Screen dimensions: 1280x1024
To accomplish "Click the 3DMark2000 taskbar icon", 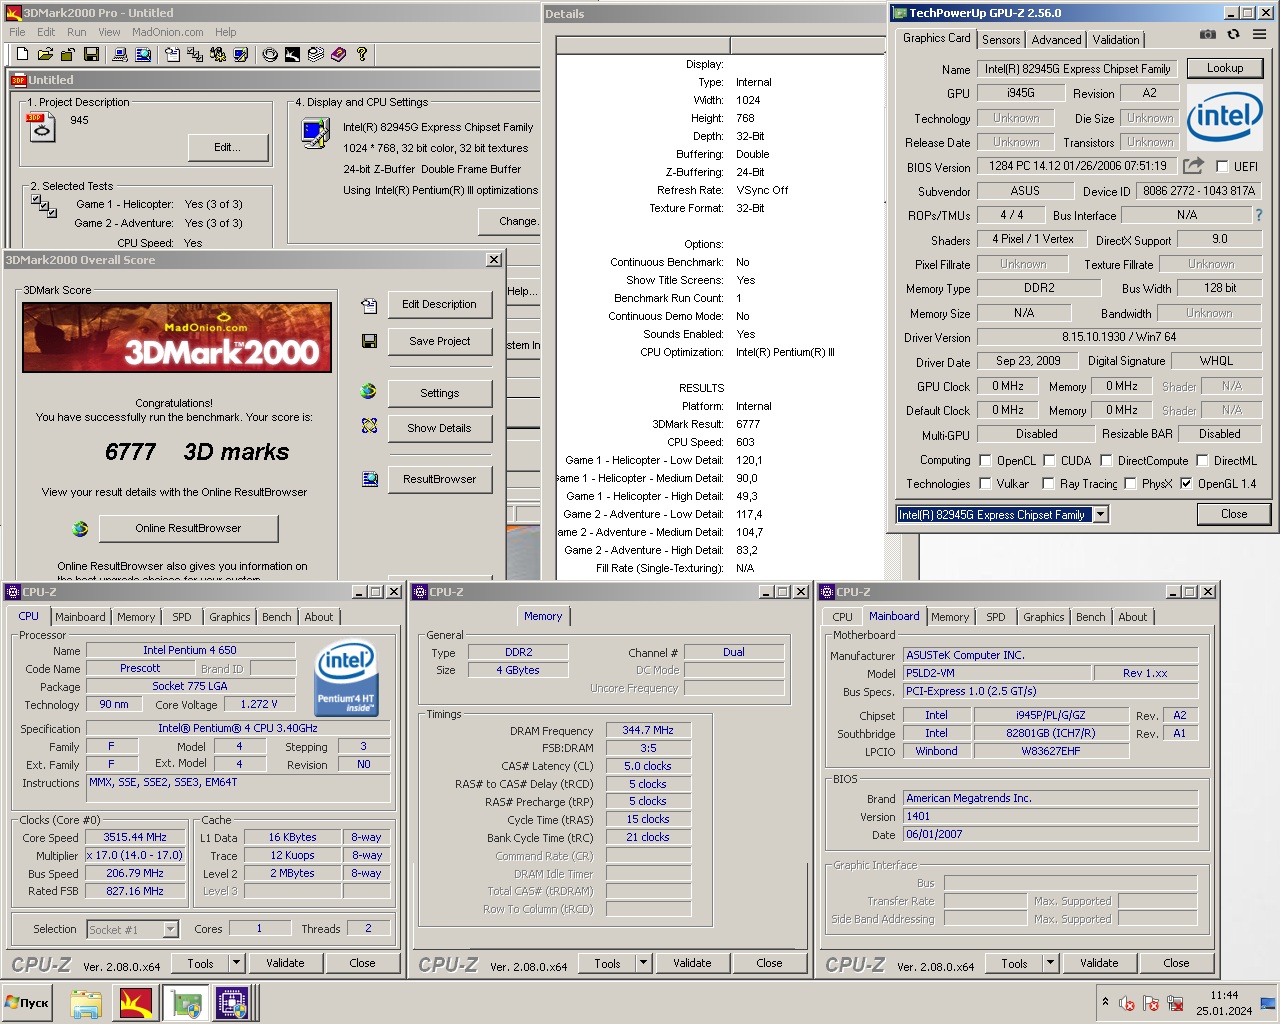I will (136, 1003).
